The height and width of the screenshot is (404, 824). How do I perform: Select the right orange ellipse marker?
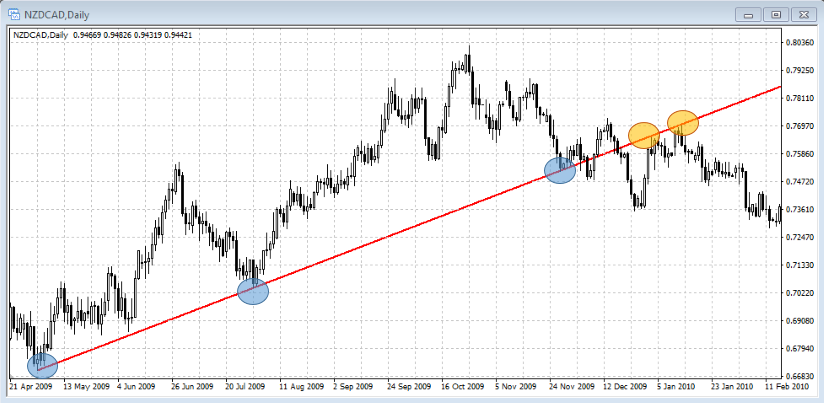[x=683, y=122]
